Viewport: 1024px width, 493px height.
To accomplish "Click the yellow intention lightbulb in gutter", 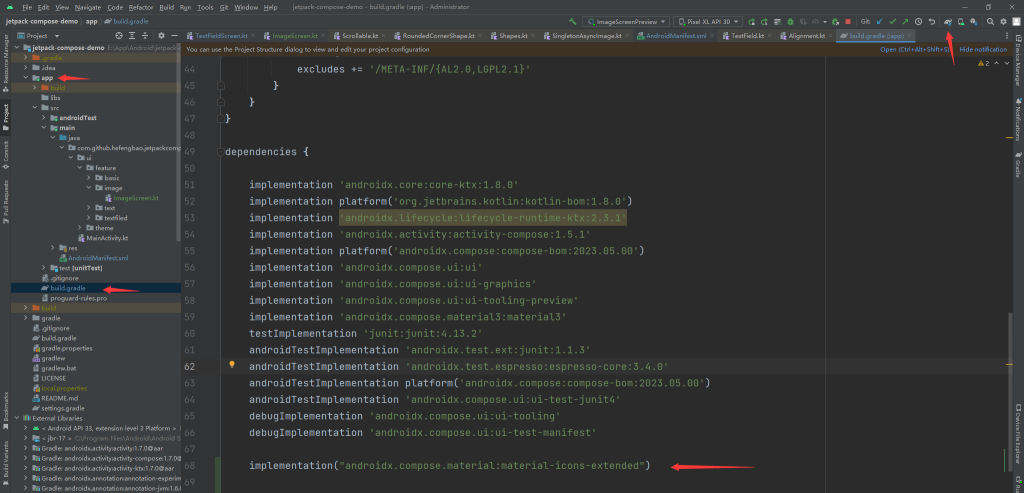I will coord(232,366).
